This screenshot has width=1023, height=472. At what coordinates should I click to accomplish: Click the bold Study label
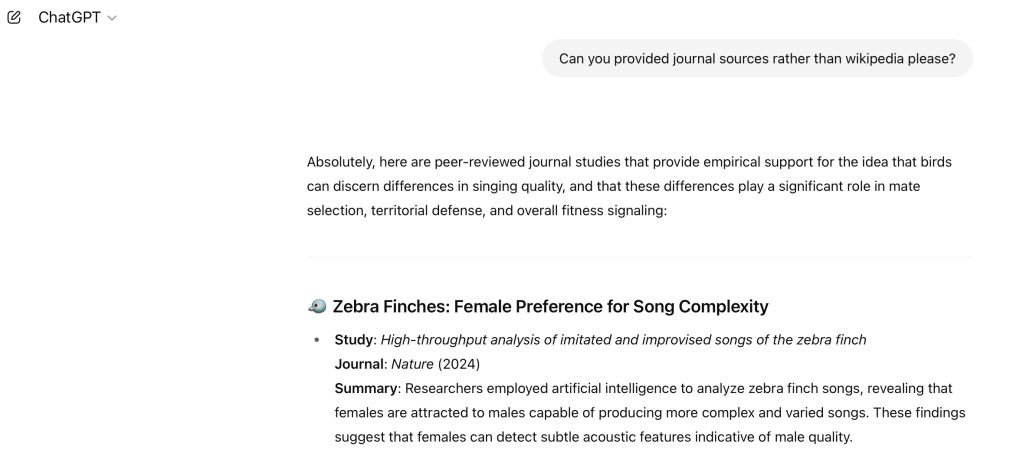pos(353,340)
